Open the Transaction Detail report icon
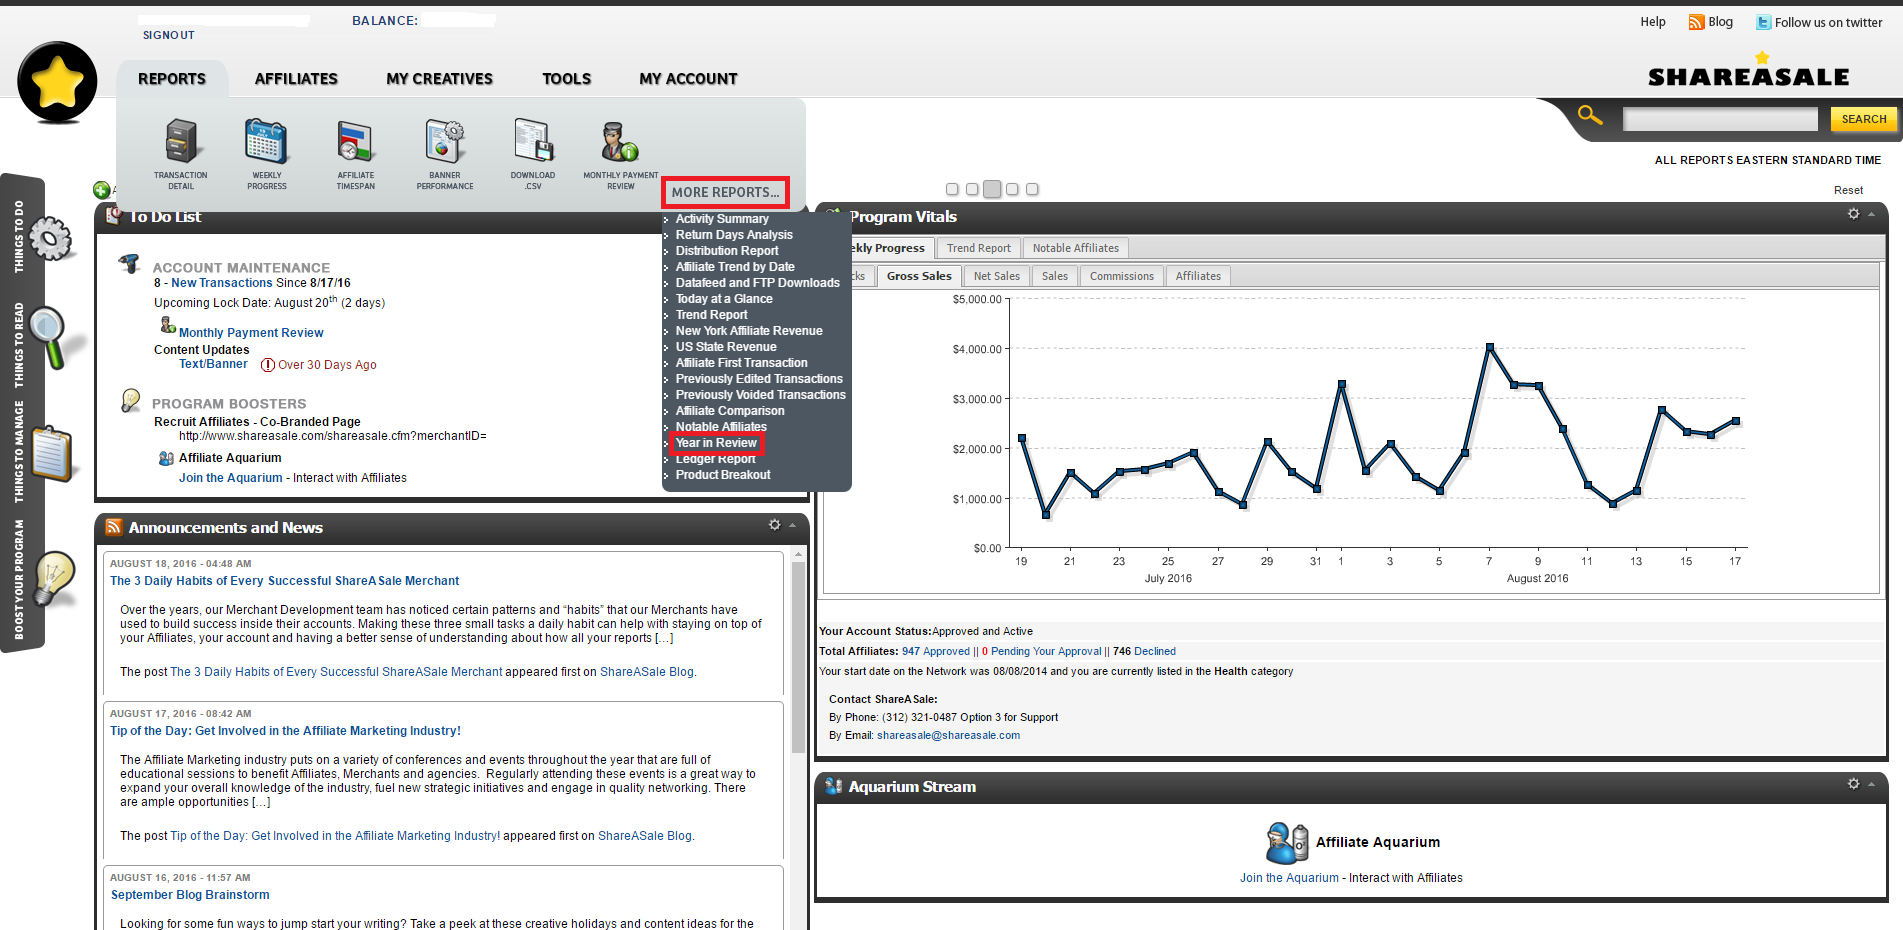This screenshot has width=1903, height=930. tap(181, 141)
